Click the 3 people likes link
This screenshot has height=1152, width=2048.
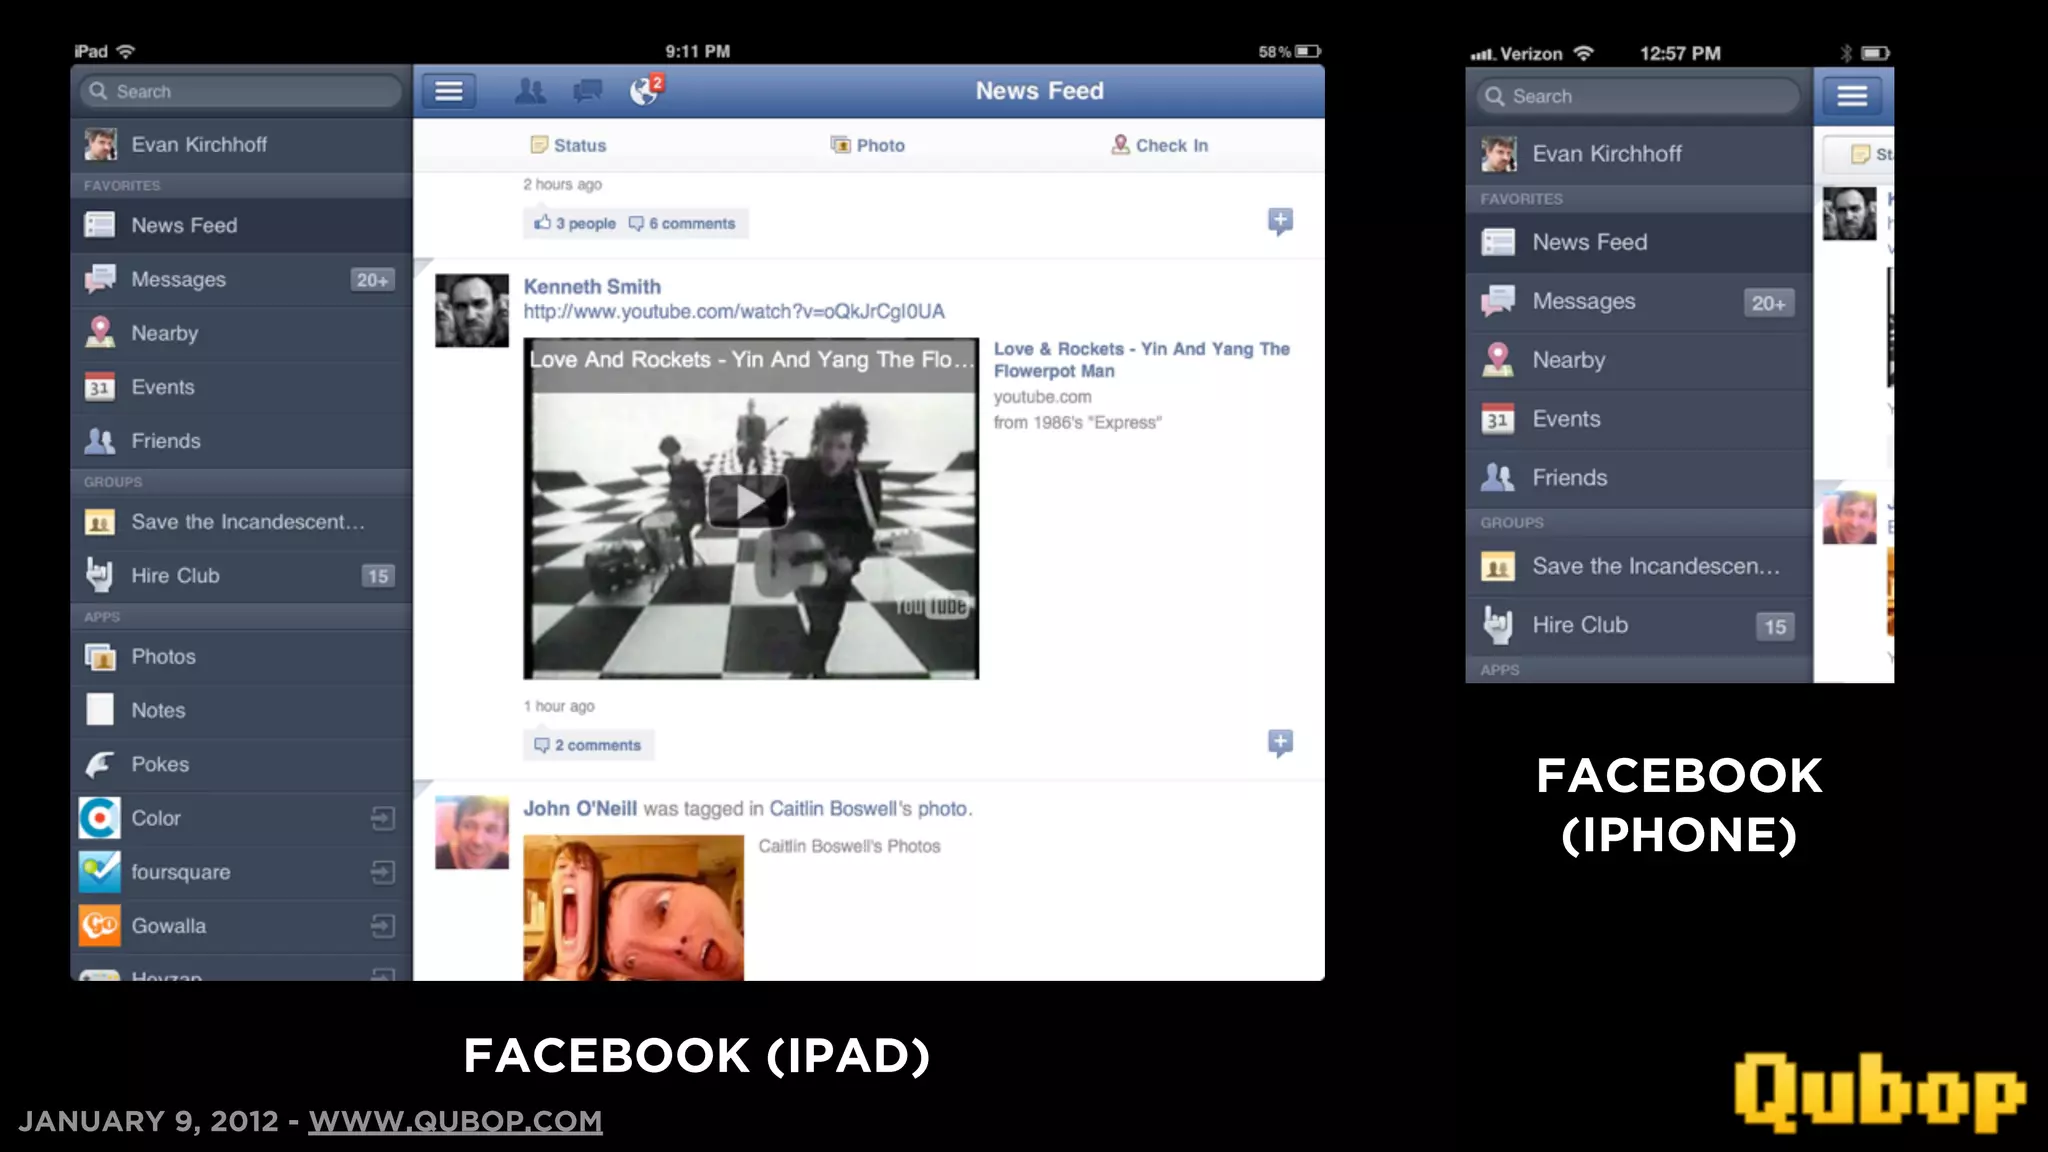click(x=575, y=223)
